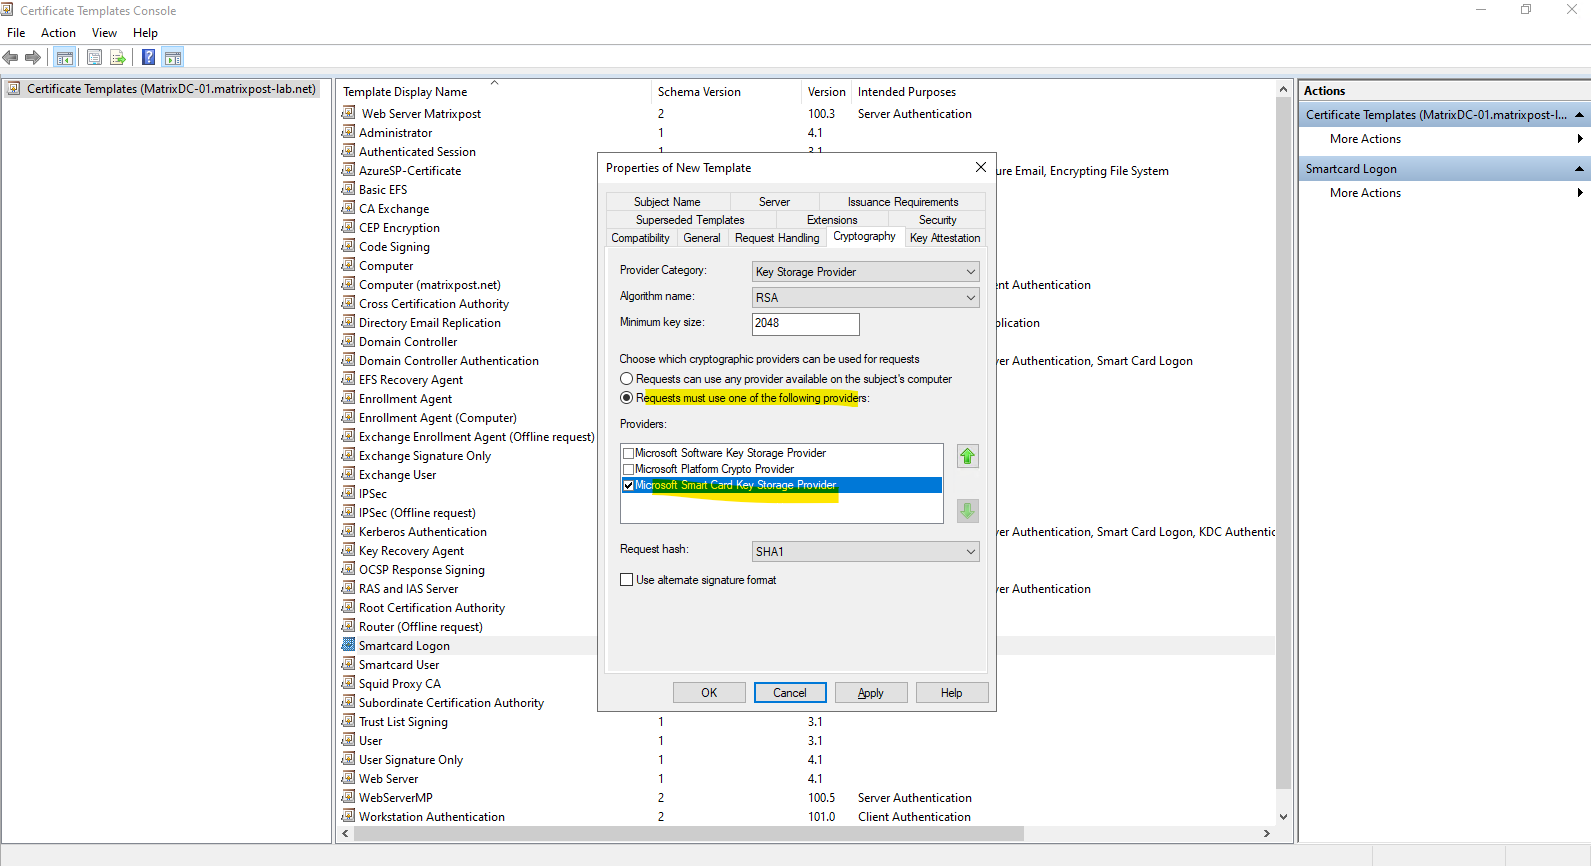
Task: Close the Properties of New Template dialog
Action: point(981,167)
